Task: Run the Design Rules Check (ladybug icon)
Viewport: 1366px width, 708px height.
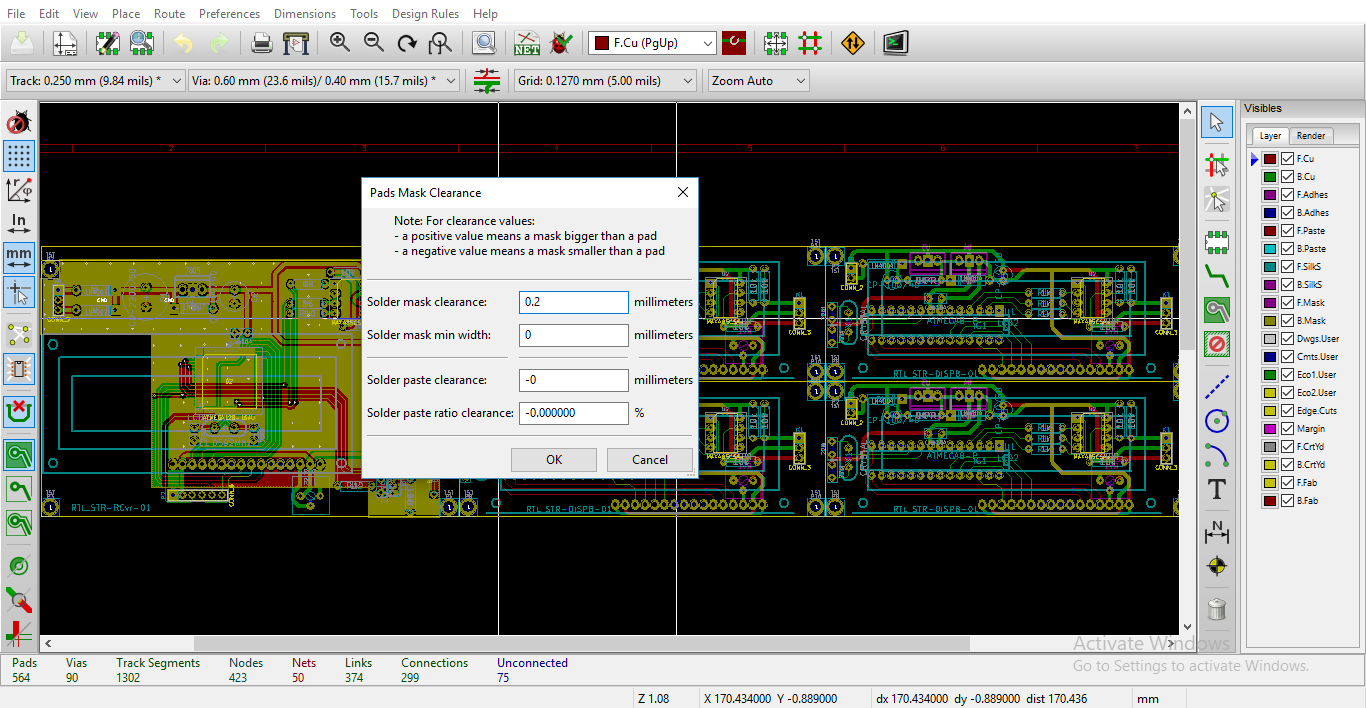Action: [x=561, y=43]
